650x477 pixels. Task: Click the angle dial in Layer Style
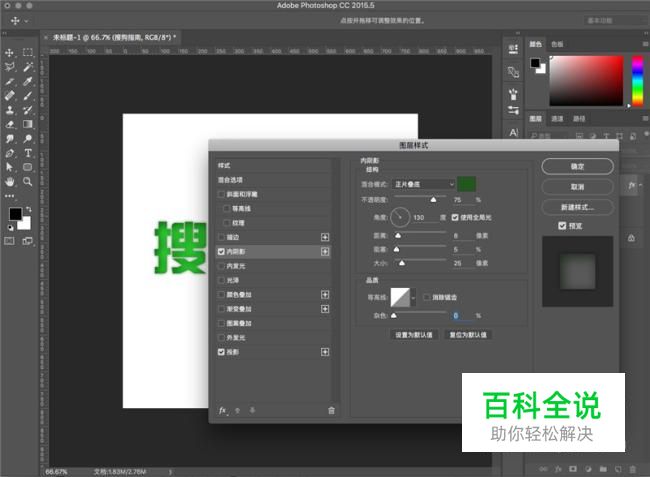(400, 217)
